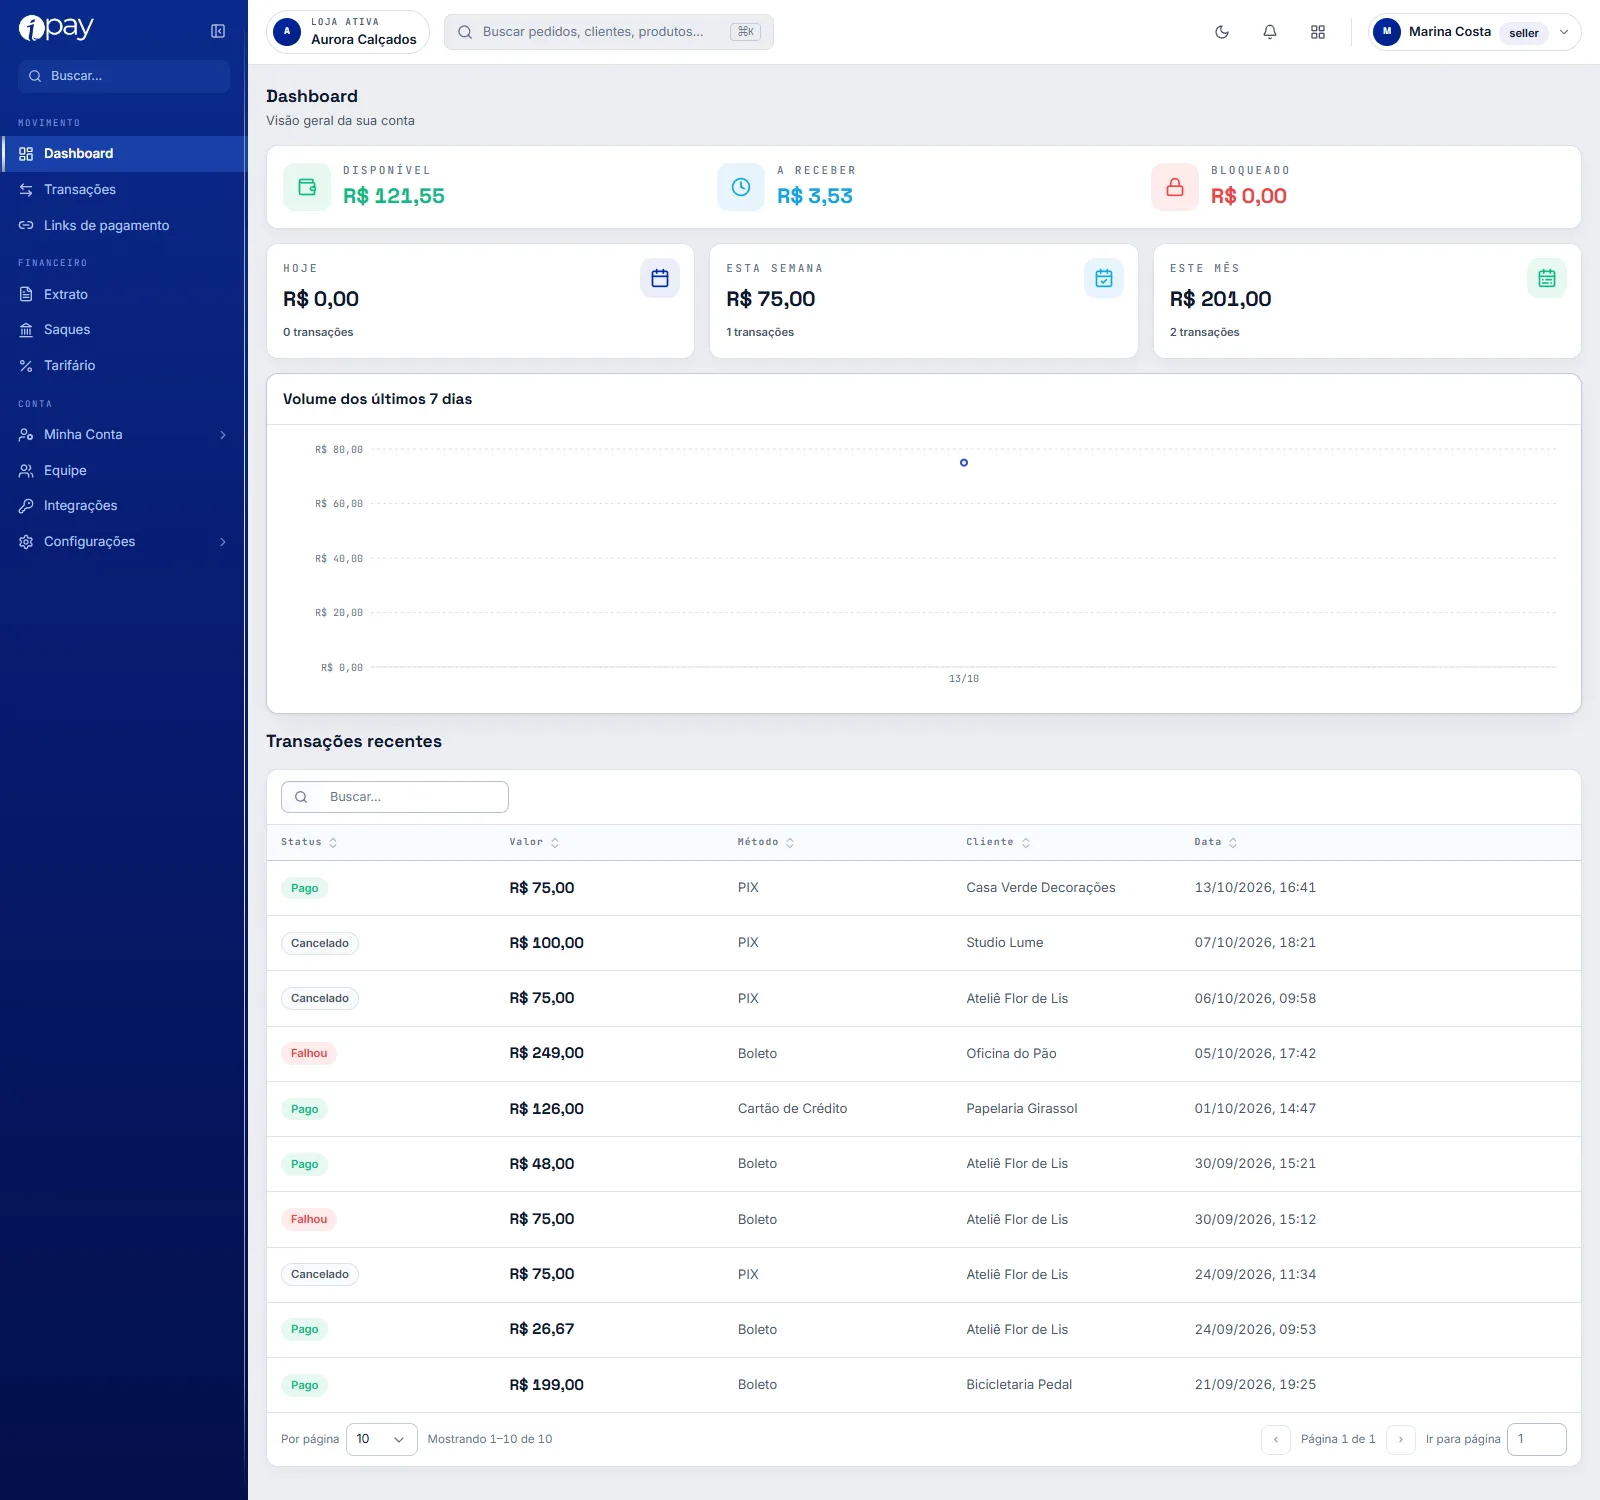Click the lock icon beside Bloqueado
The image size is (1600, 1500).
[x=1175, y=187]
